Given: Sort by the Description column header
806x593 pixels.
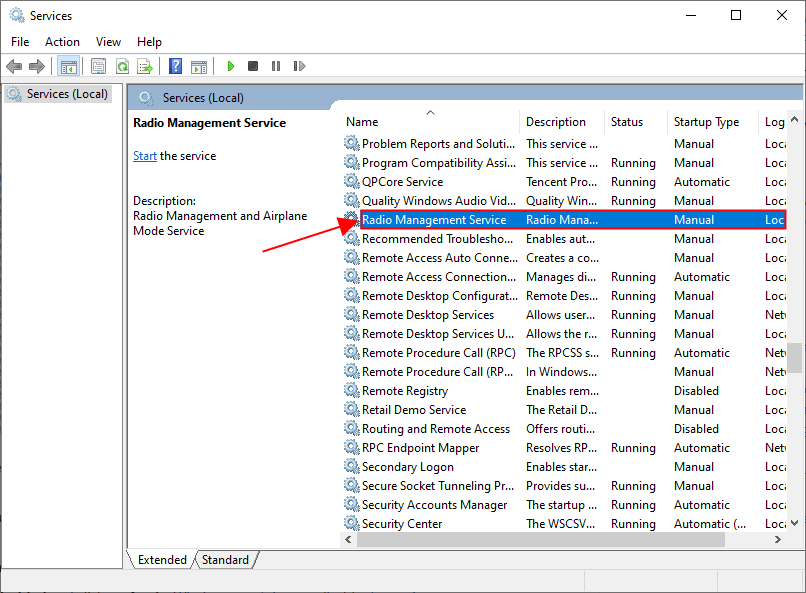Looking at the screenshot, I should click(x=561, y=122).
